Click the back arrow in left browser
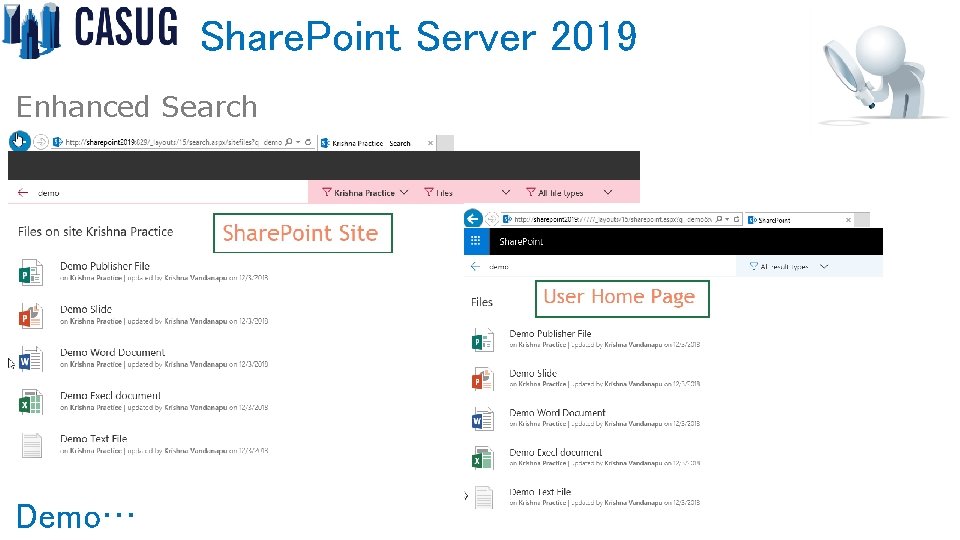 point(19,141)
